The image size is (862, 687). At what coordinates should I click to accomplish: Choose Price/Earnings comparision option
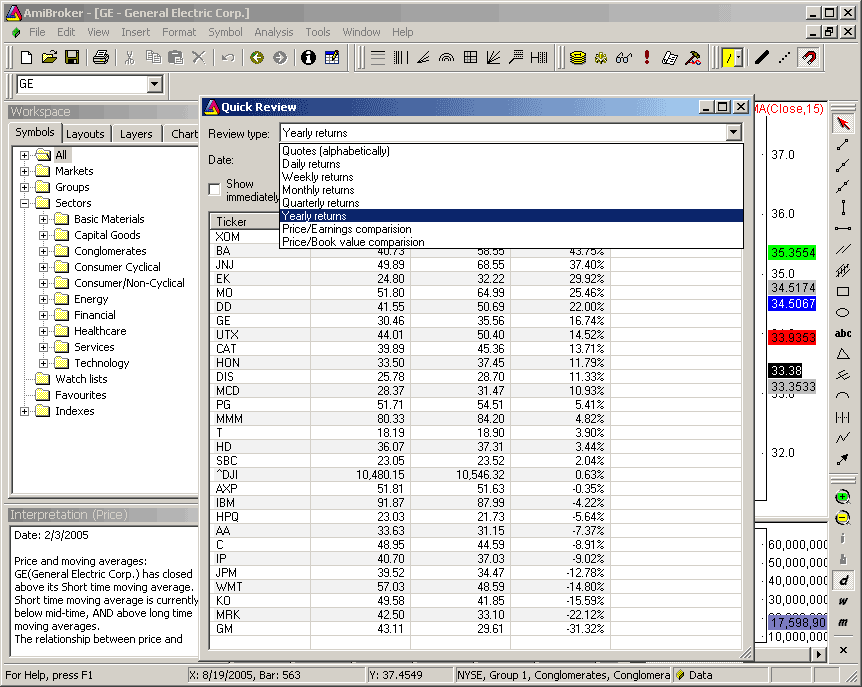(511, 229)
